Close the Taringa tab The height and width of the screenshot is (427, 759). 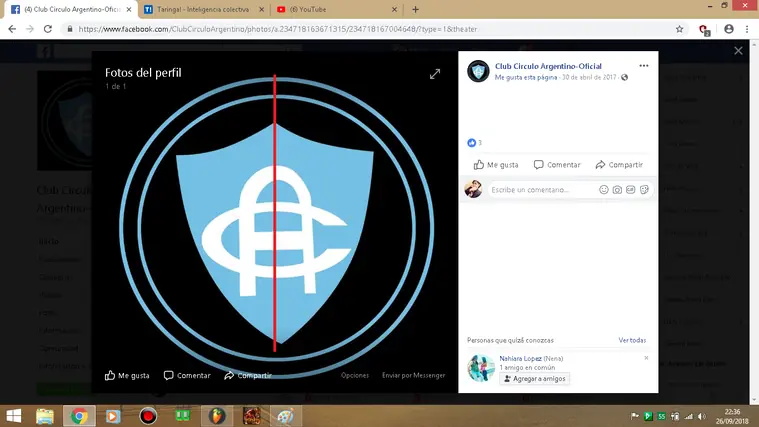click(261, 9)
